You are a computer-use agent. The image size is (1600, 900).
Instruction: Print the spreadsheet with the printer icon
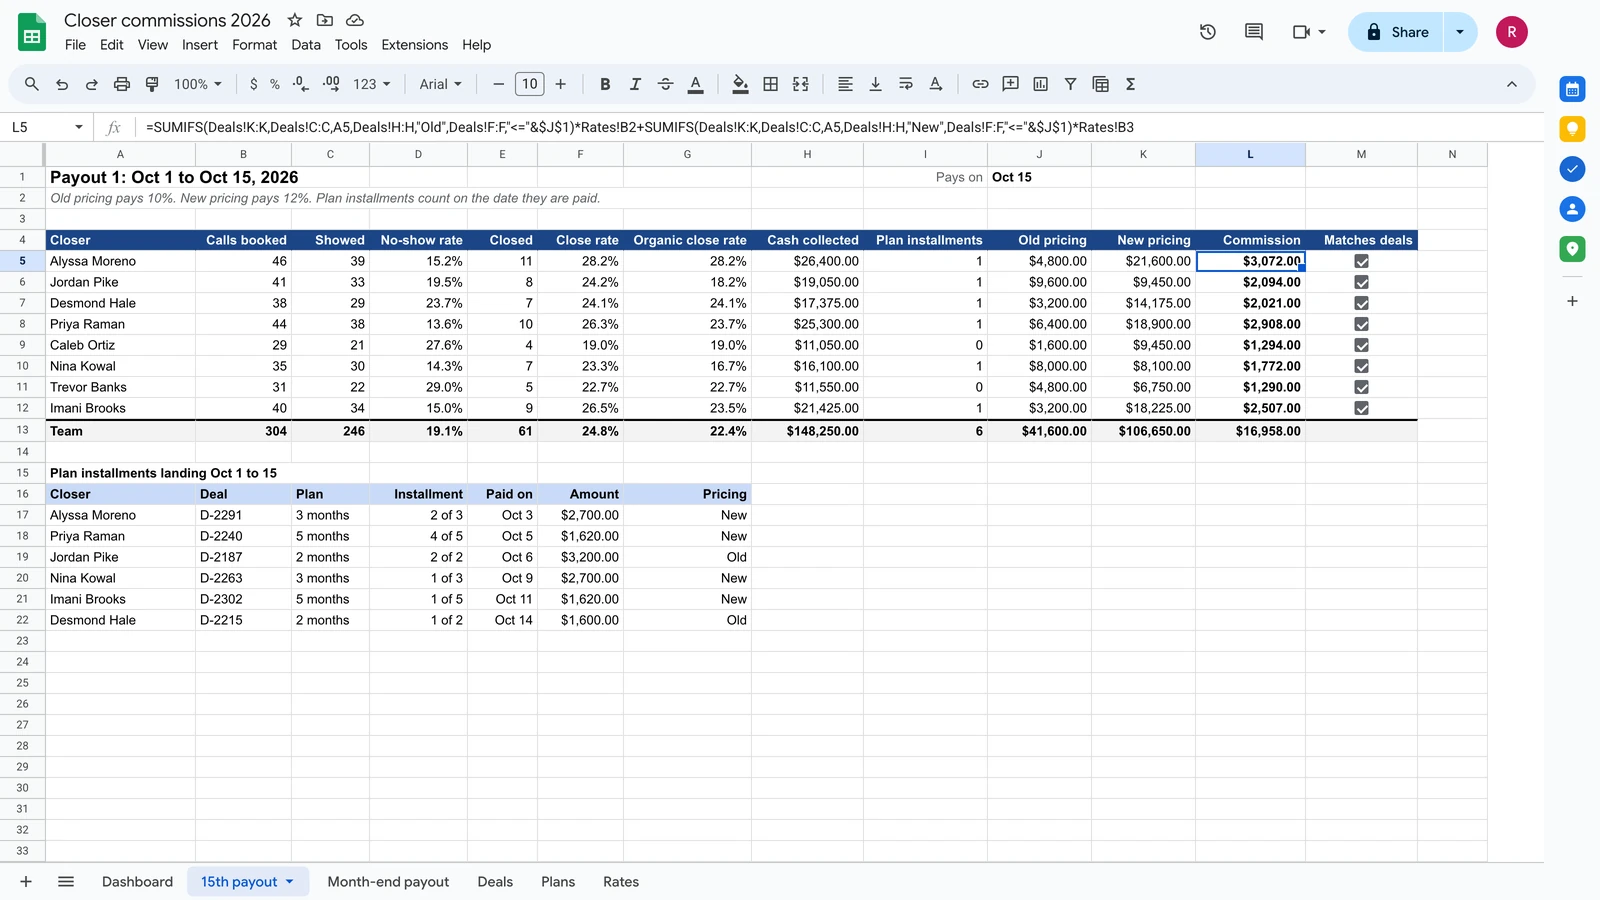click(122, 85)
